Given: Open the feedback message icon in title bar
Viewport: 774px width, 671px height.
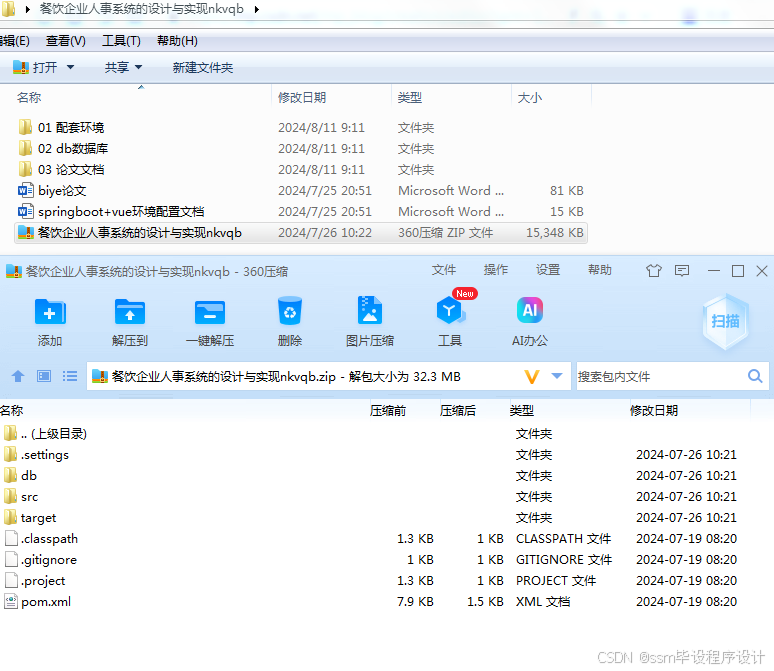Looking at the screenshot, I should [x=682, y=271].
